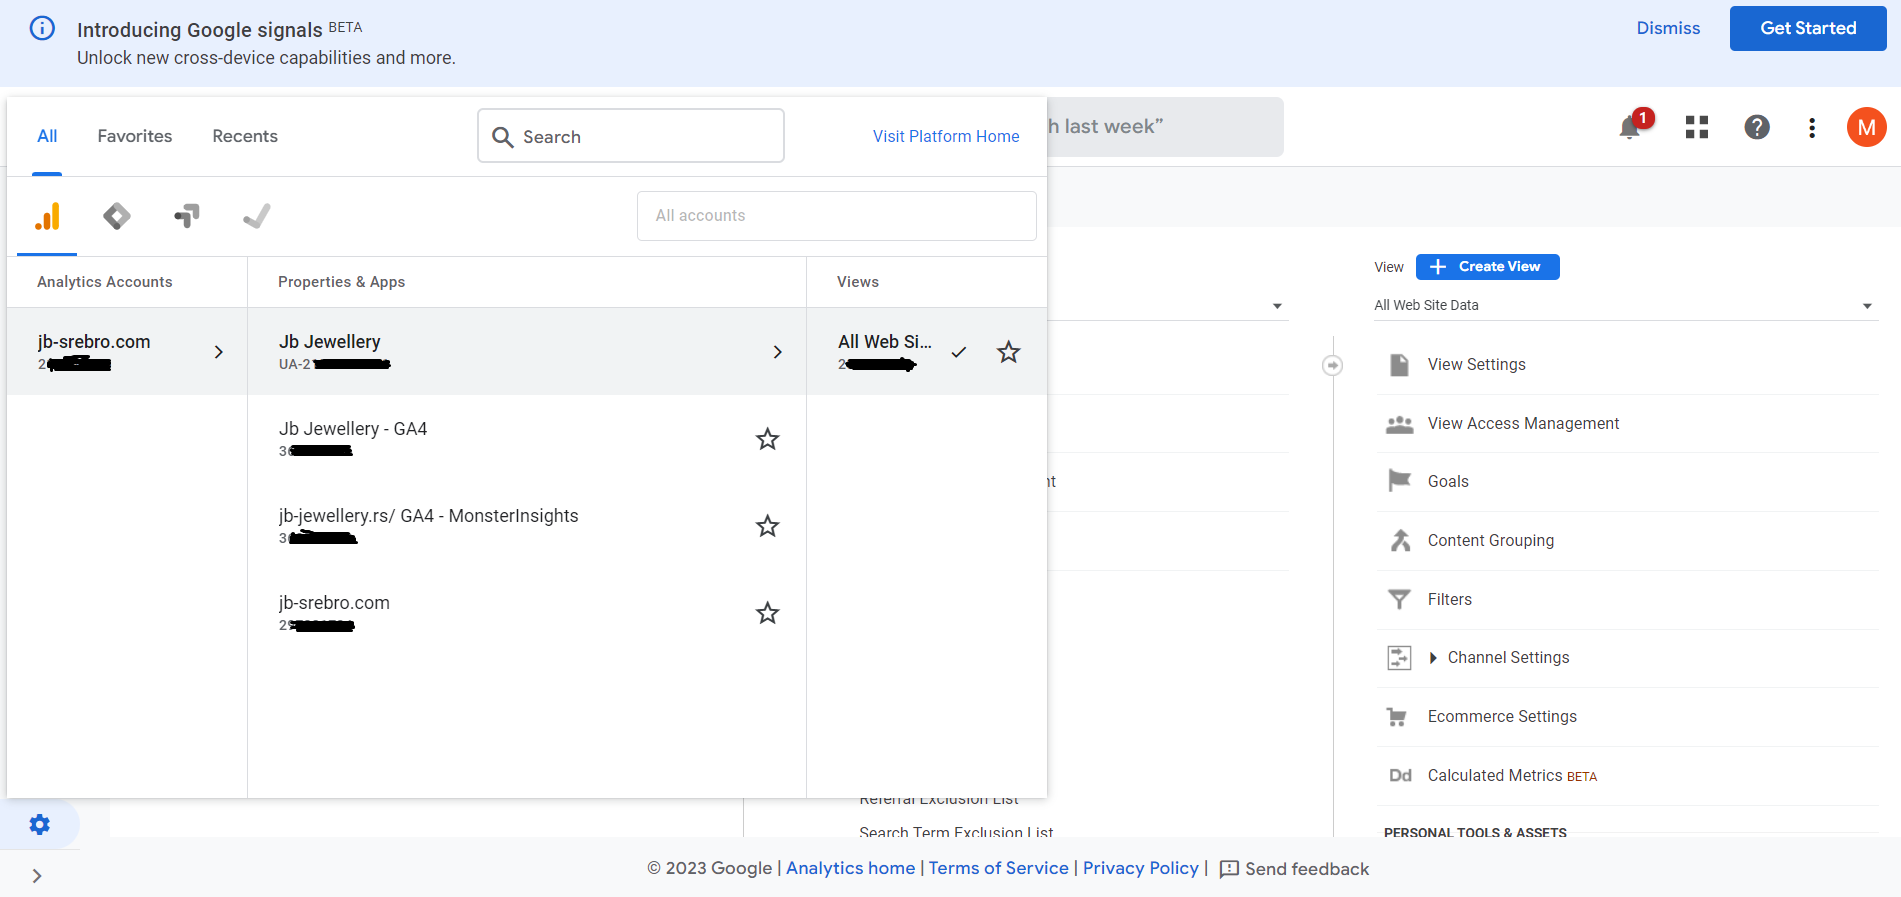Click the Create View button
Viewport: 1901px width, 897px height.
(1487, 267)
